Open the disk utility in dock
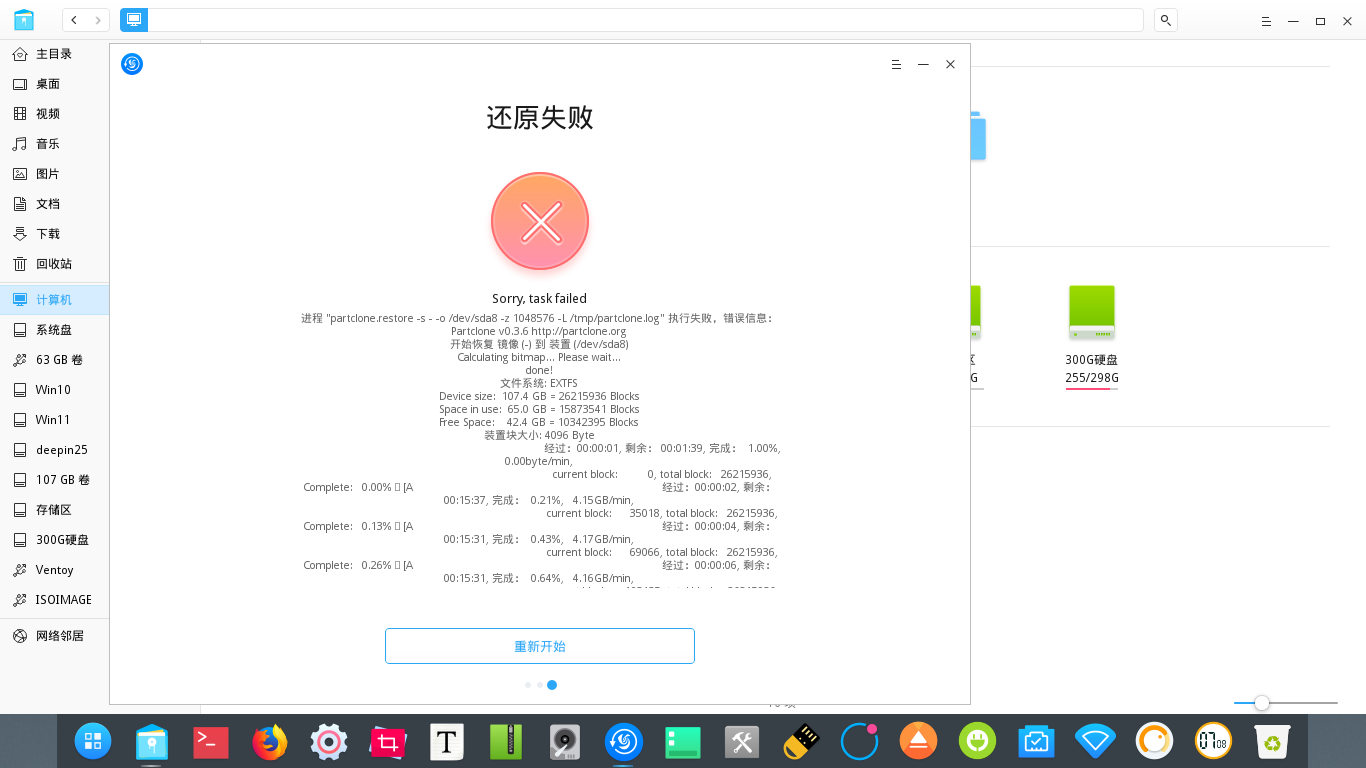Screen dimensions: 1366x768 [x=565, y=741]
